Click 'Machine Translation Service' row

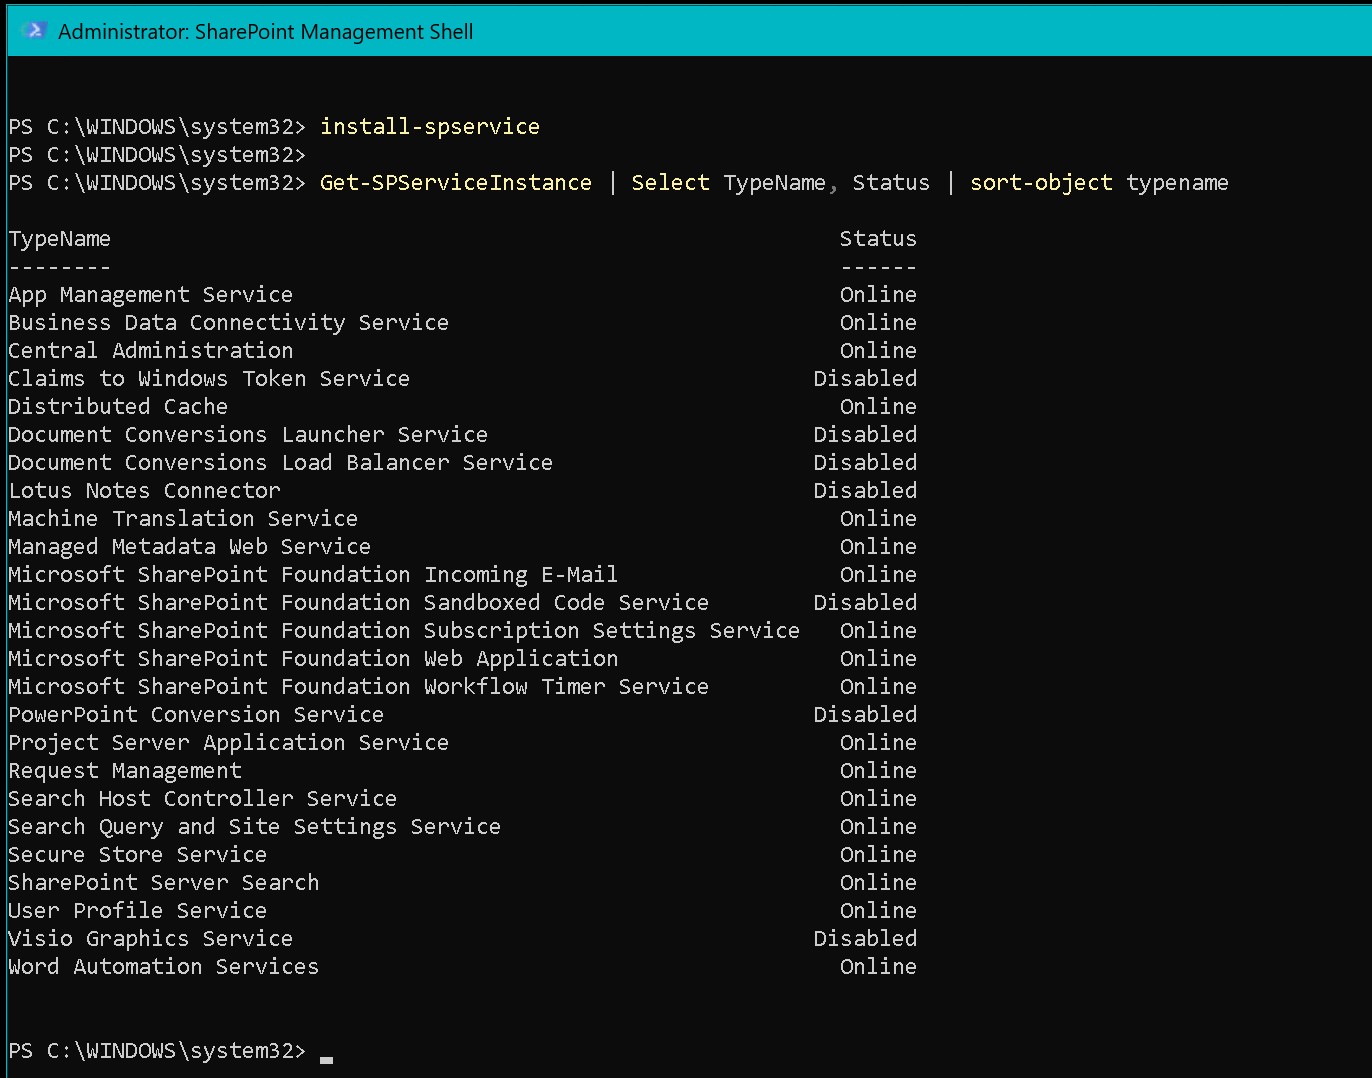[463, 519]
